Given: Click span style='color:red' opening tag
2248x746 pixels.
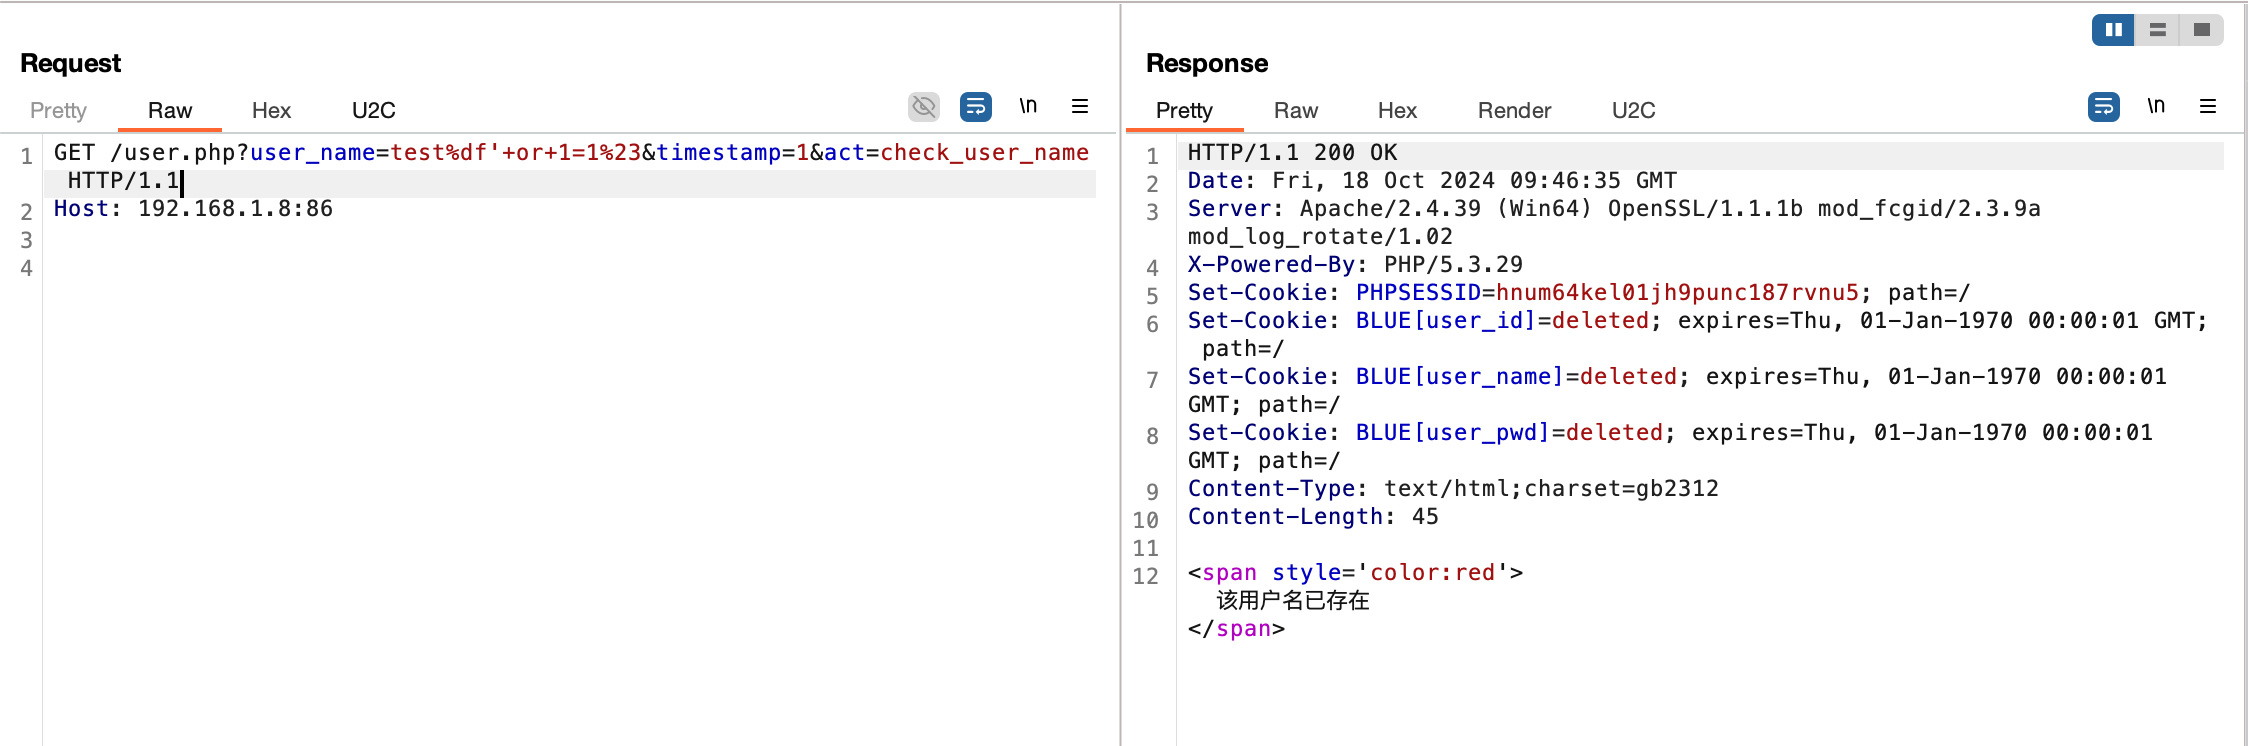Looking at the screenshot, I should pyautogui.click(x=1355, y=572).
